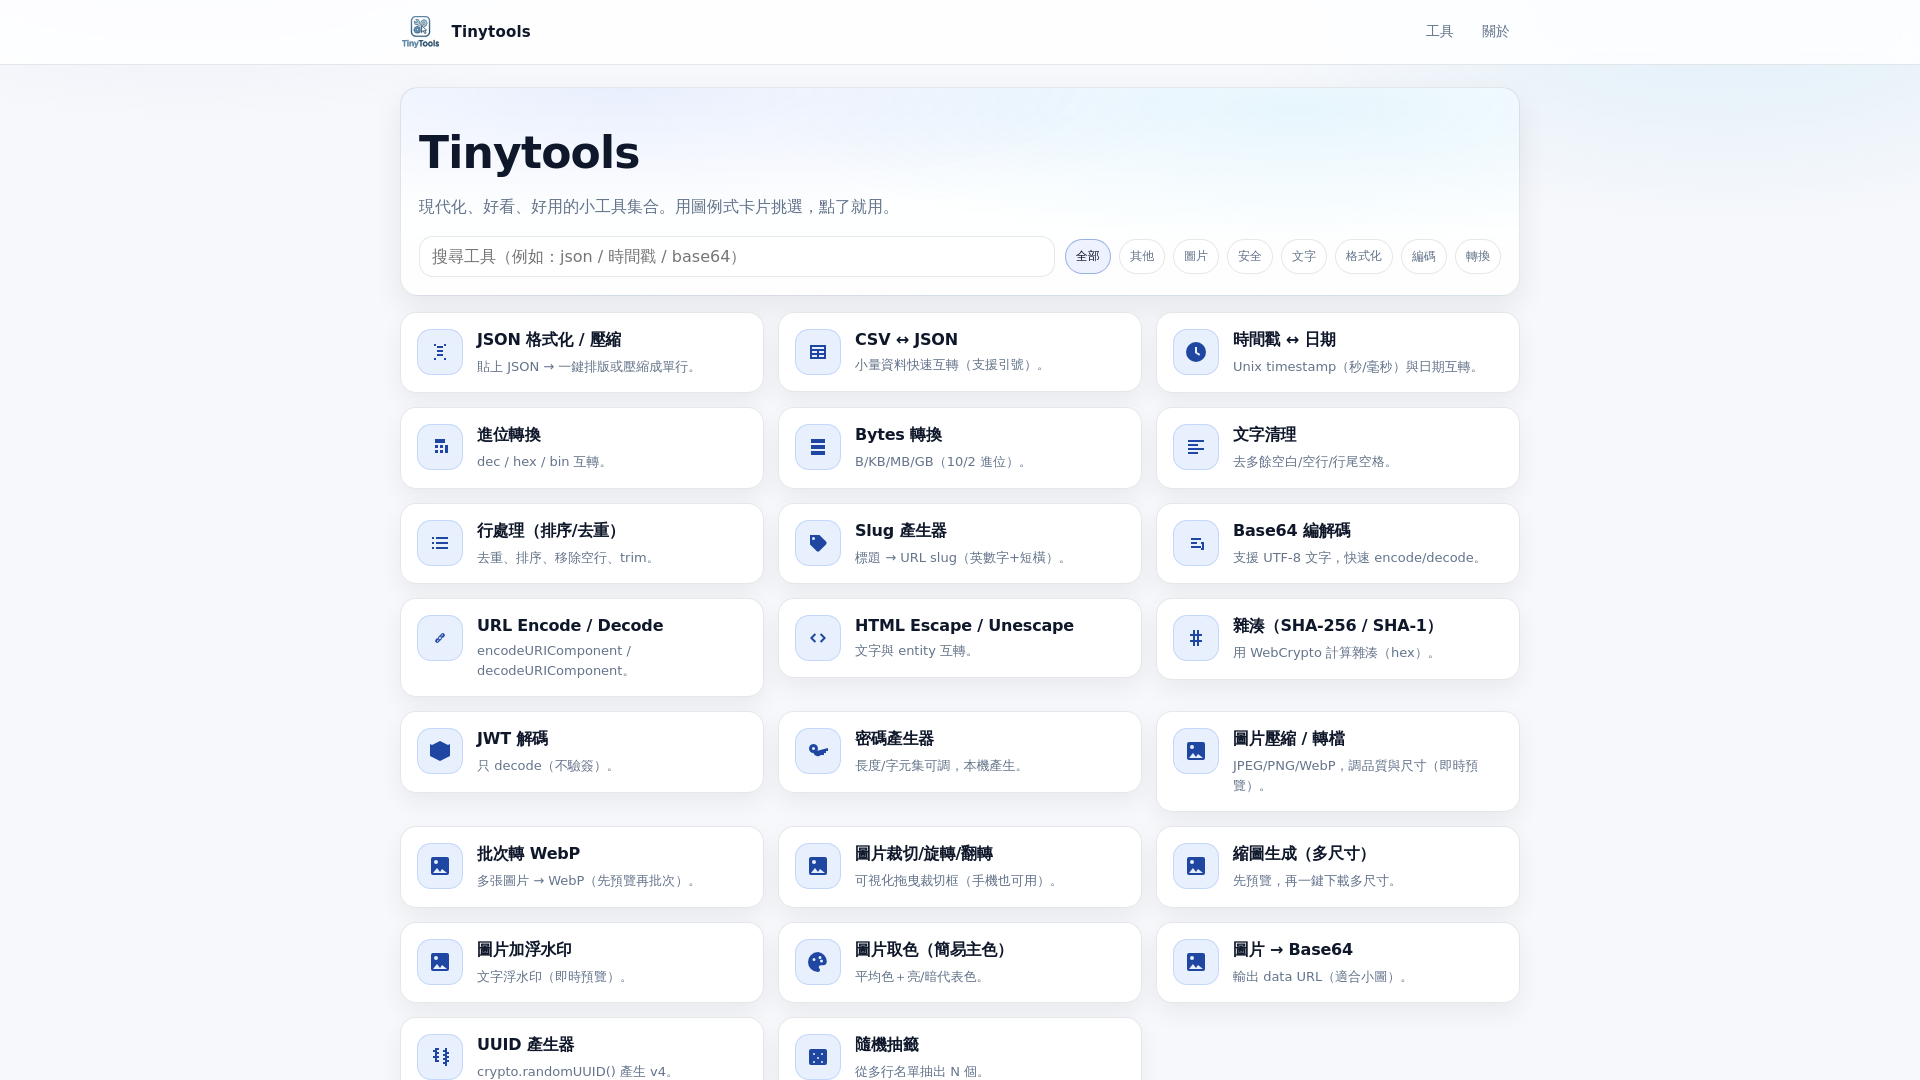Image resolution: width=1920 pixels, height=1080 pixels.
Task: Click text '先預覽，再一鍵下載多尺寸。'
Action: tap(1317, 881)
